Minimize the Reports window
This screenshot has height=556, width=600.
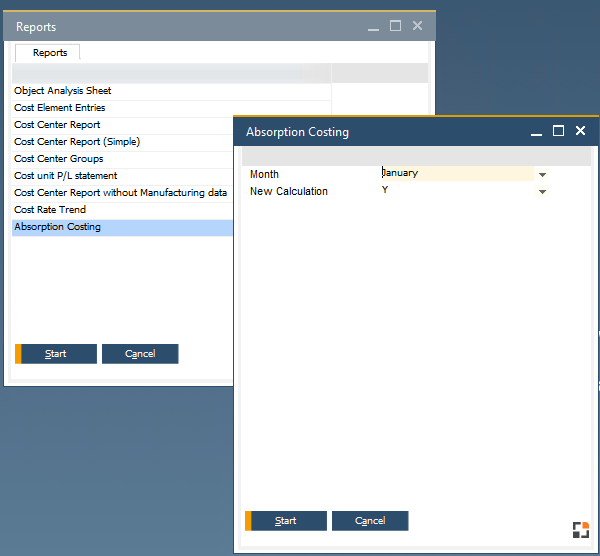[374, 26]
